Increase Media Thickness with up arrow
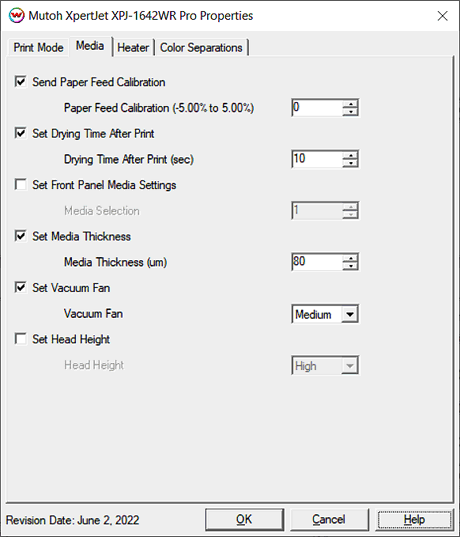The width and height of the screenshot is (460, 537). point(350,258)
